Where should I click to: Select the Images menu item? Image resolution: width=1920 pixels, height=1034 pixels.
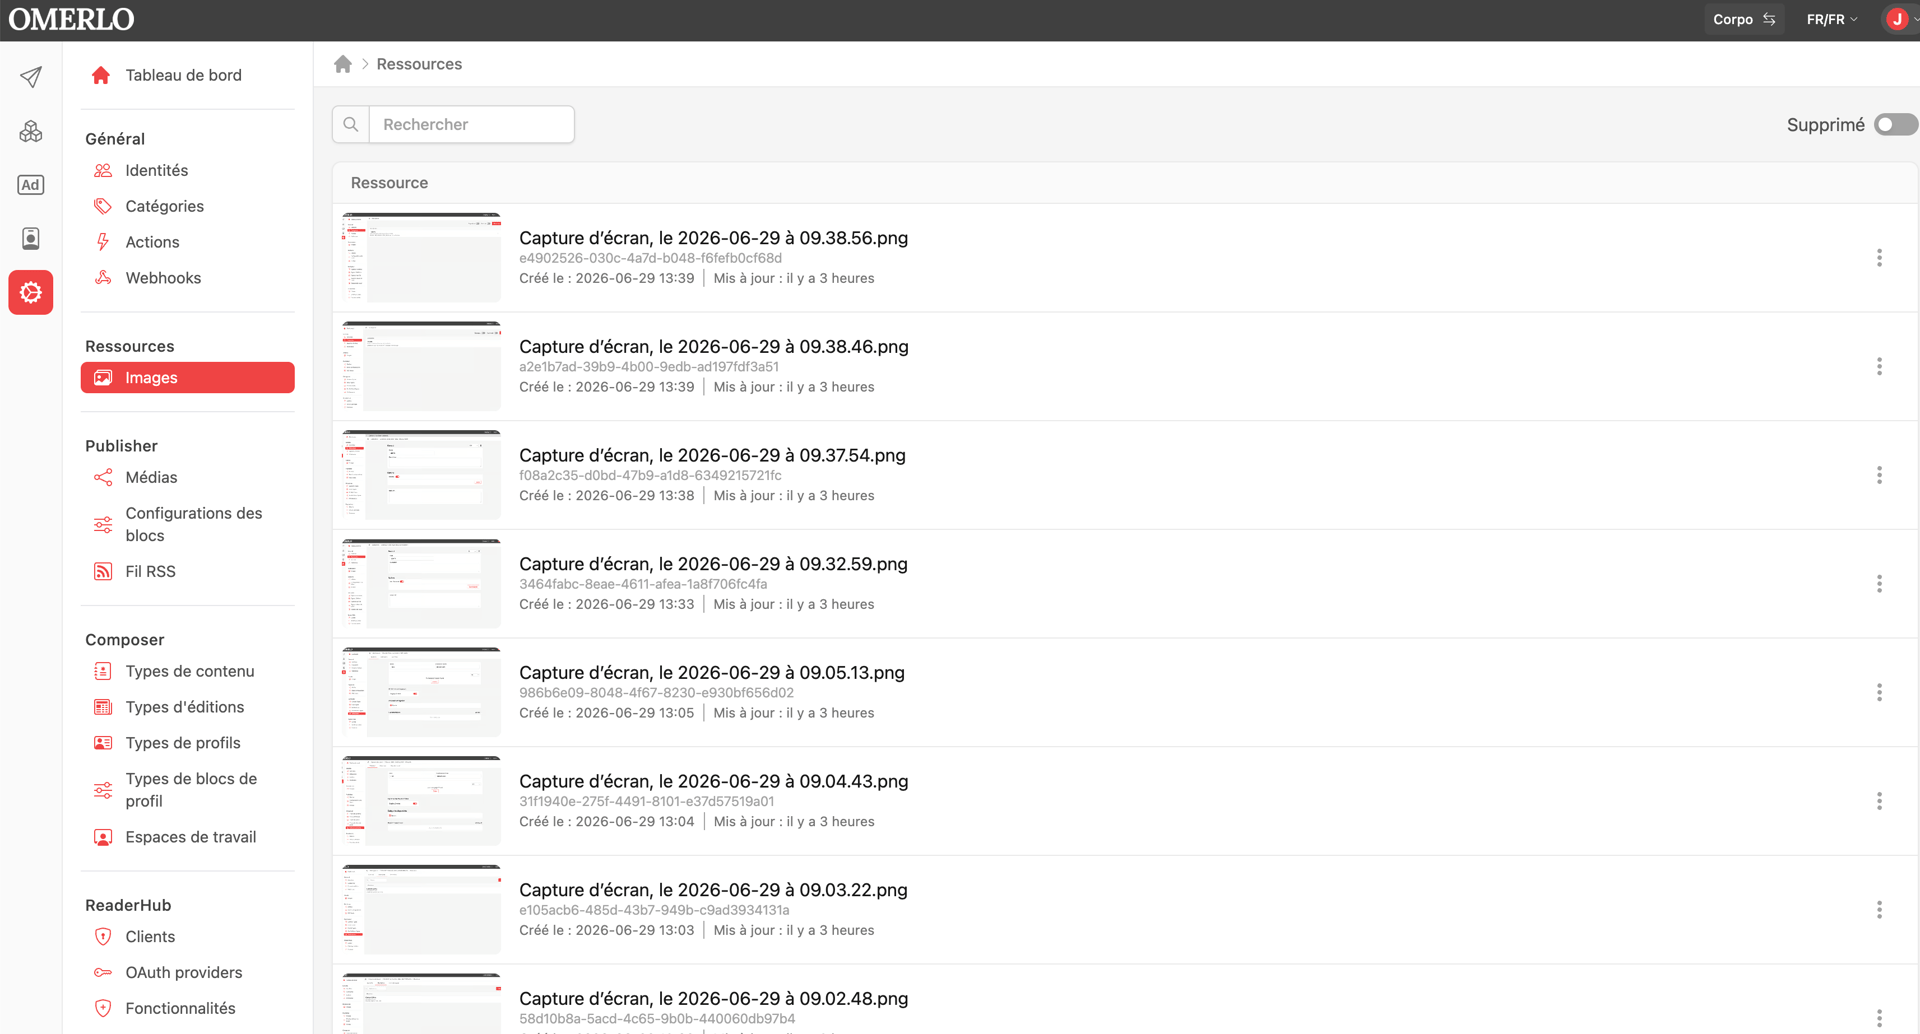pyautogui.click(x=188, y=377)
